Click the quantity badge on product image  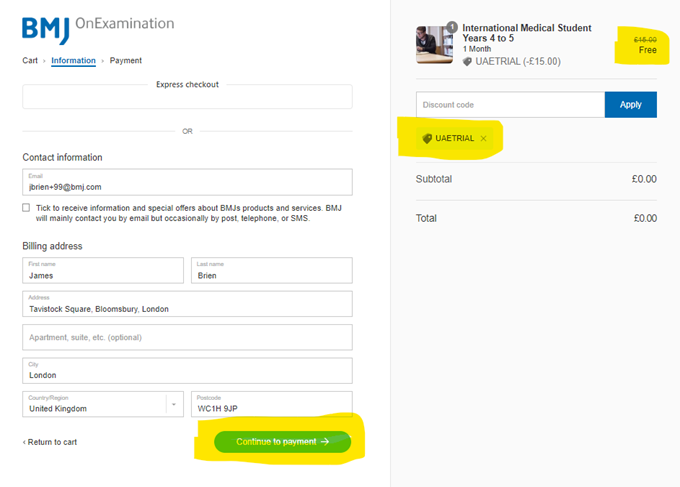pos(452,27)
